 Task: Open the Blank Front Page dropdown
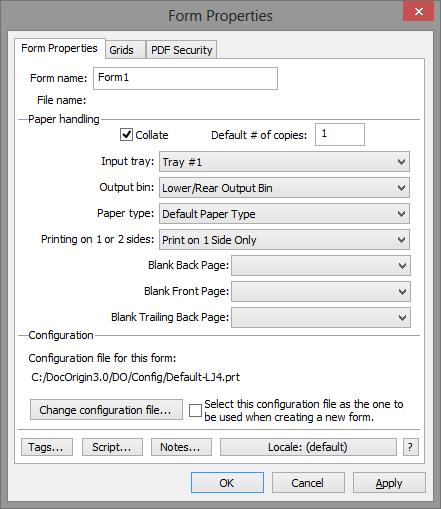tap(321, 292)
